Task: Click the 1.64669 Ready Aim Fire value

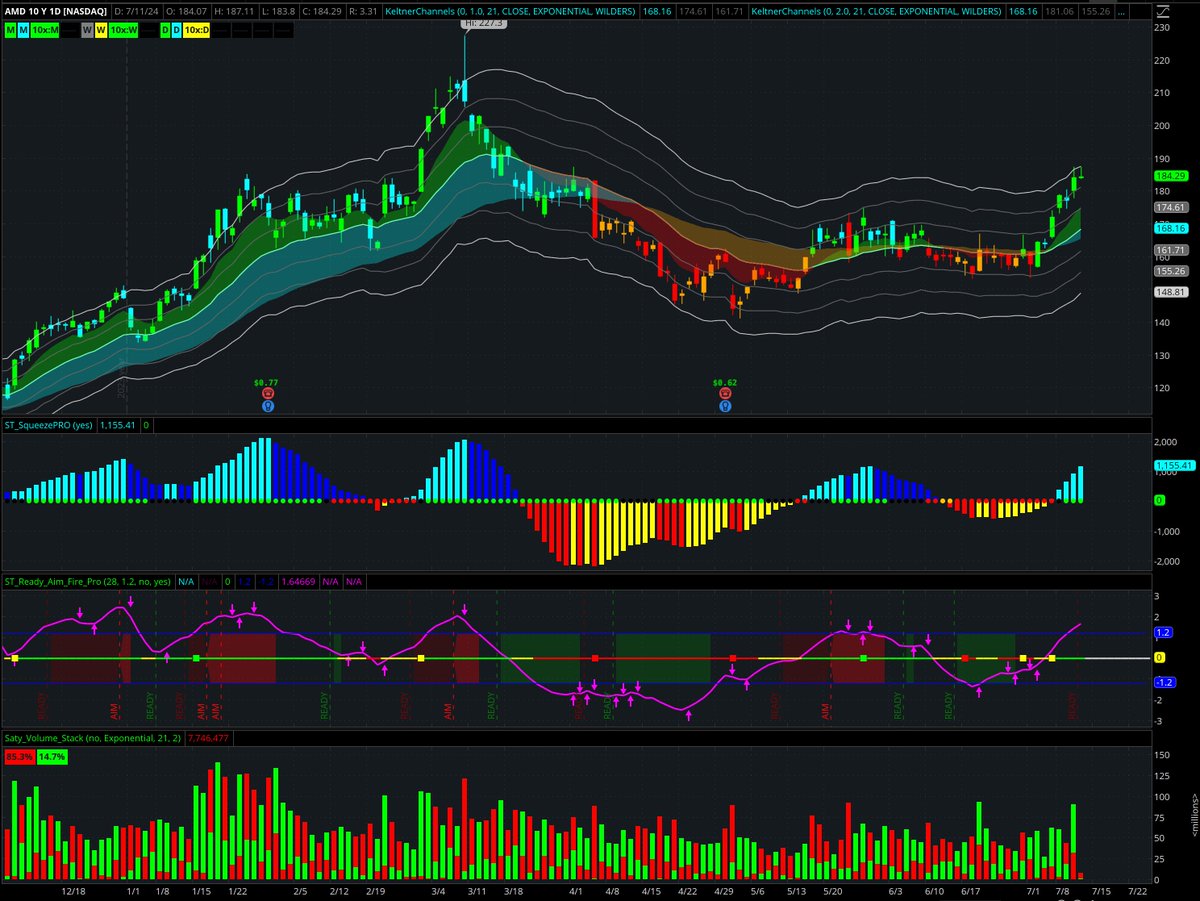Action: coord(299,581)
